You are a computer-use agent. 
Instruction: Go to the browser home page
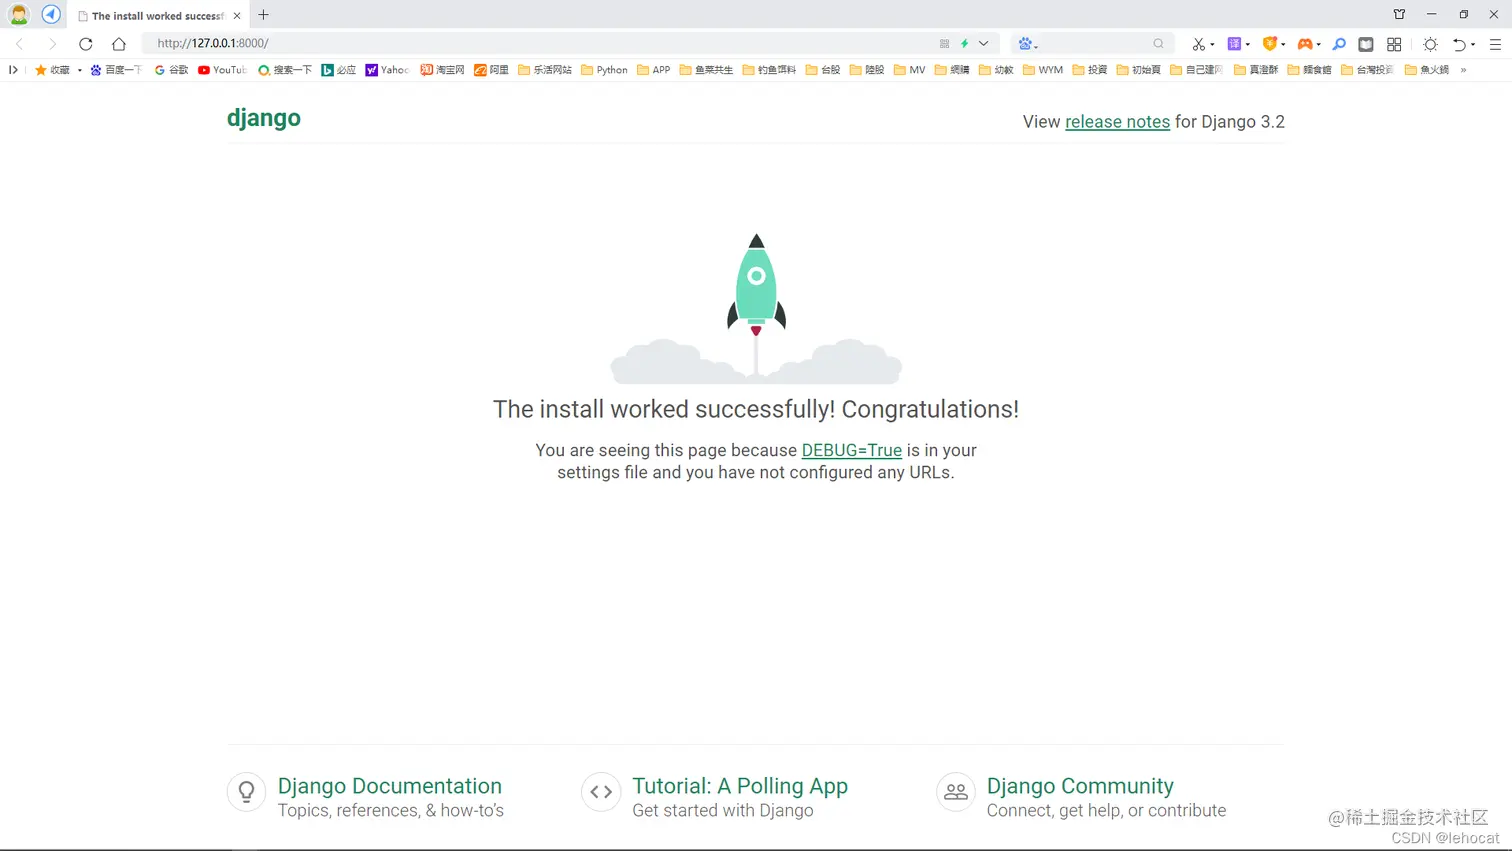[119, 44]
